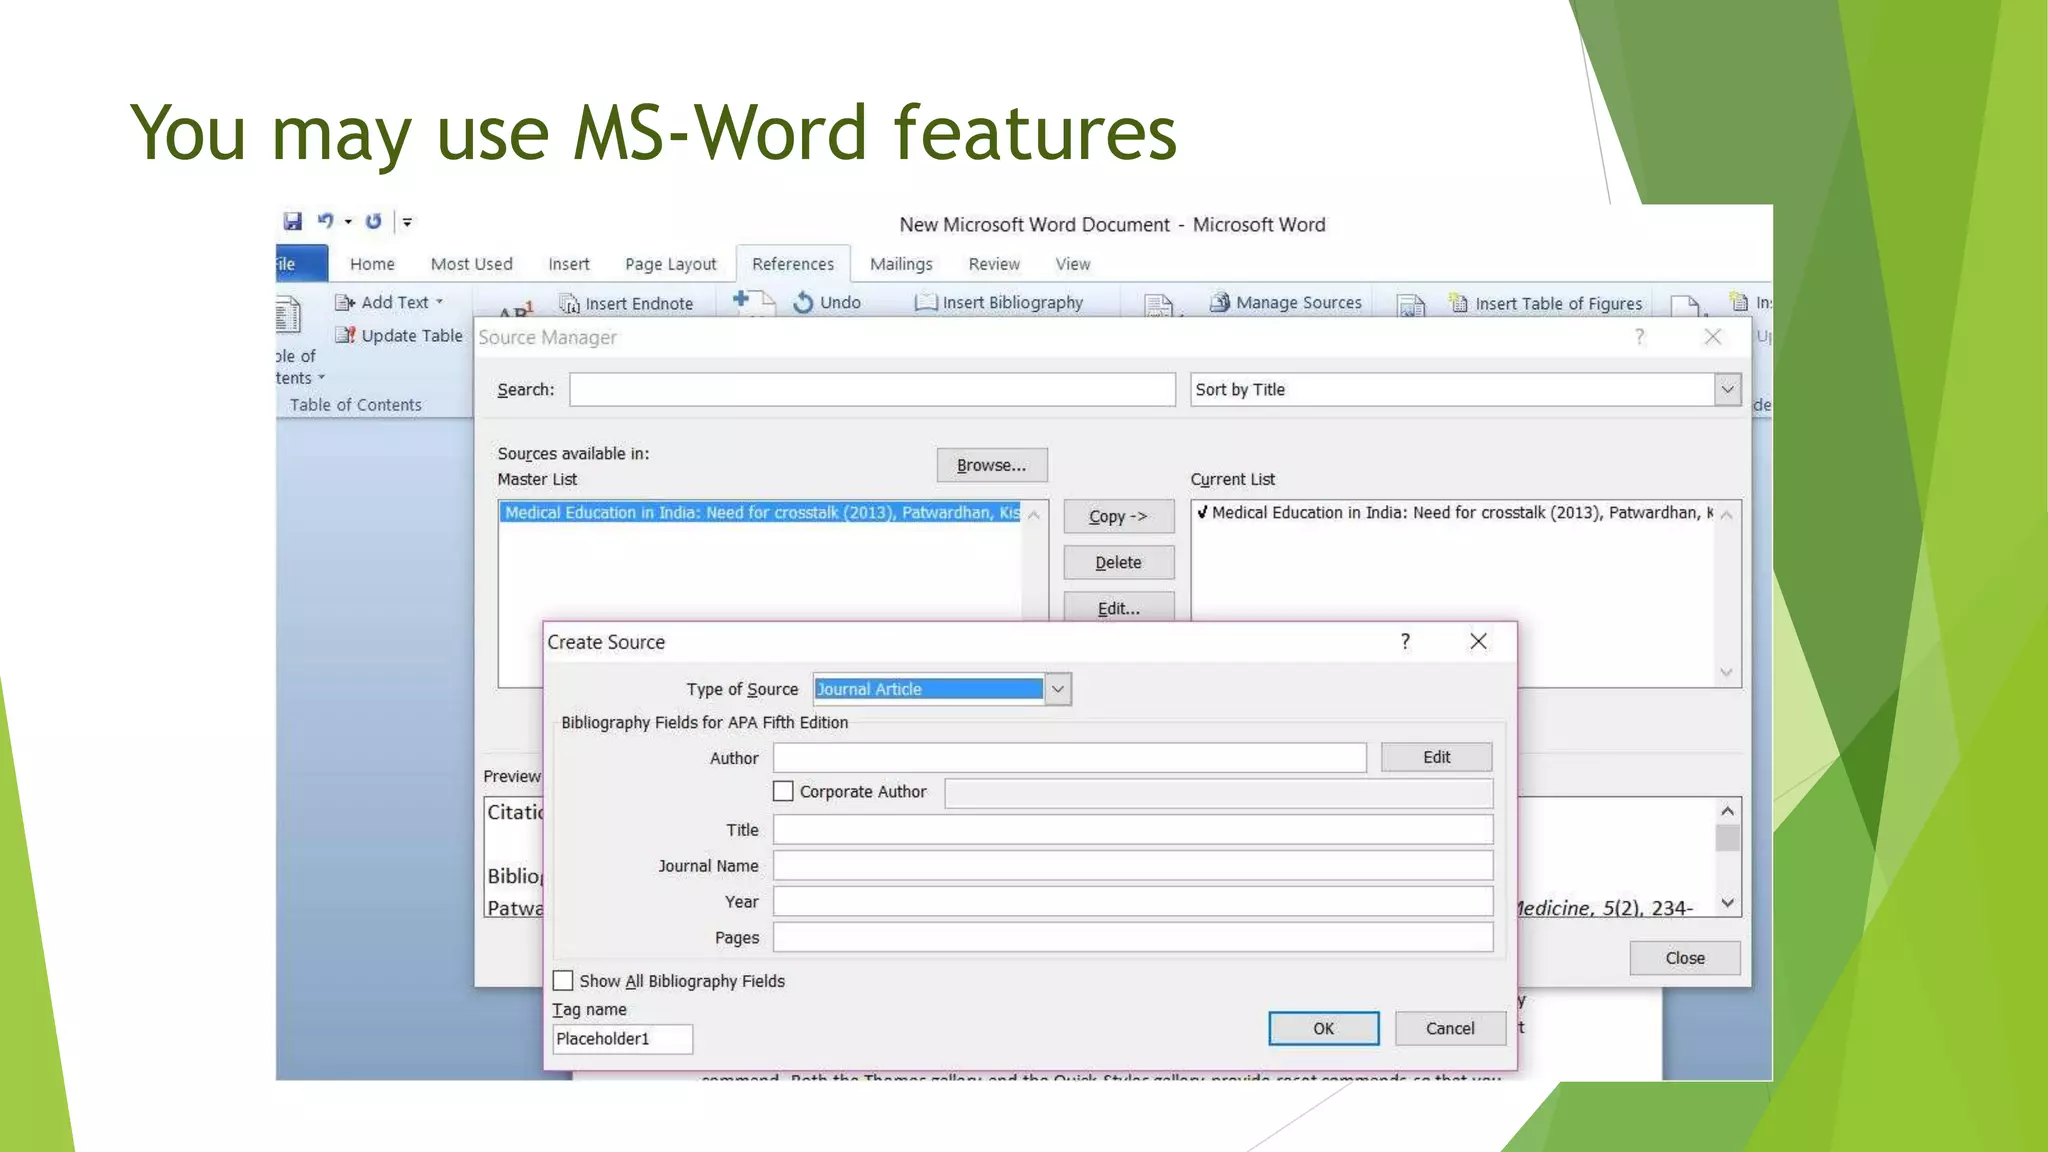Click the Mark Entry icon

1684,306
